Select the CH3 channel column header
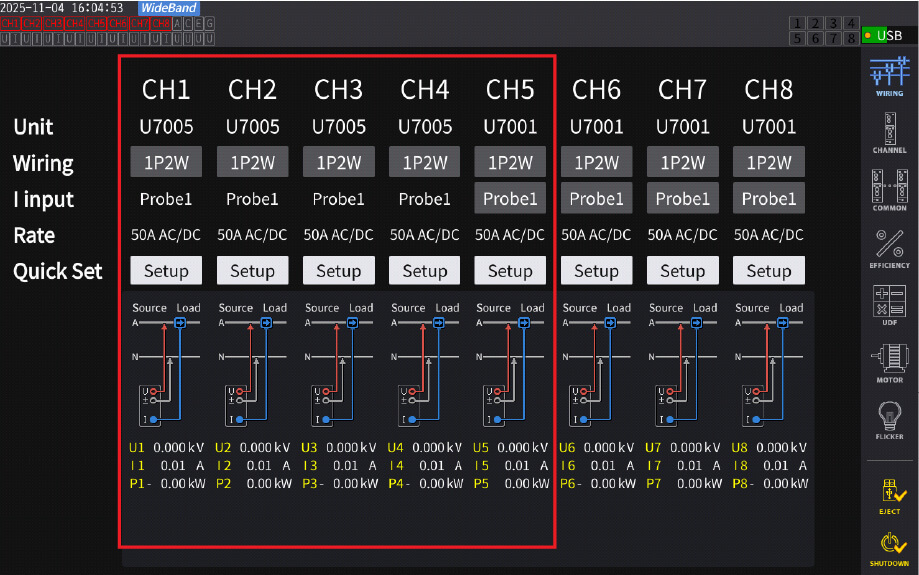This screenshot has width=919, height=575. pyautogui.click(x=338, y=90)
